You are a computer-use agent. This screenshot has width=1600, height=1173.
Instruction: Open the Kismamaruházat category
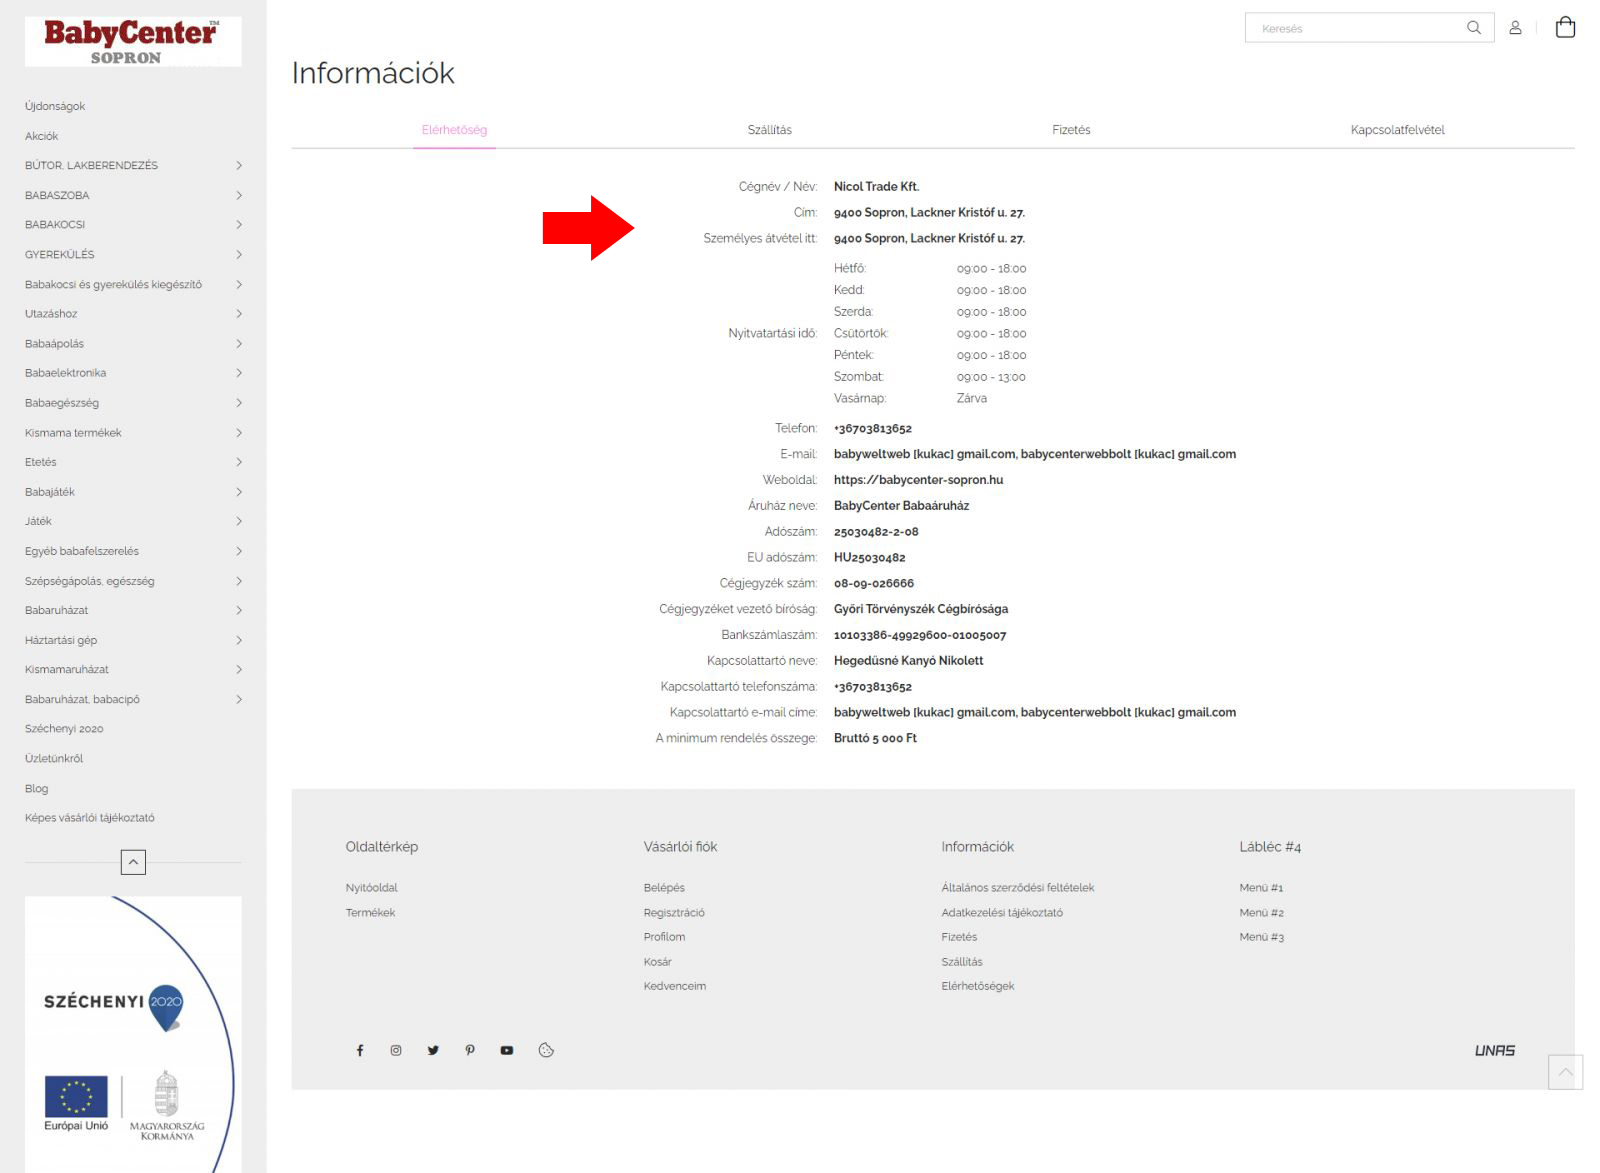coord(67,669)
